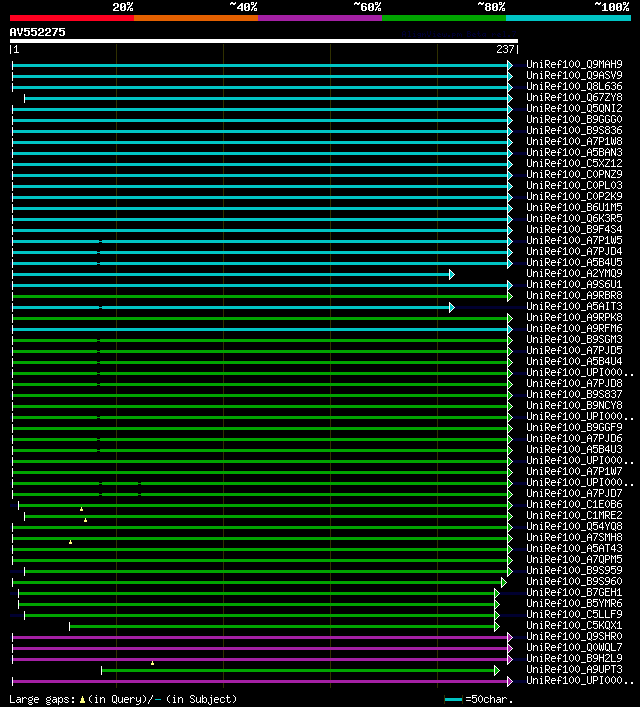Click the arrowhead ending the UniRef100_C5KQX1 alignment
Viewport: 640px width, 707px height.
[x=497, y=626]
